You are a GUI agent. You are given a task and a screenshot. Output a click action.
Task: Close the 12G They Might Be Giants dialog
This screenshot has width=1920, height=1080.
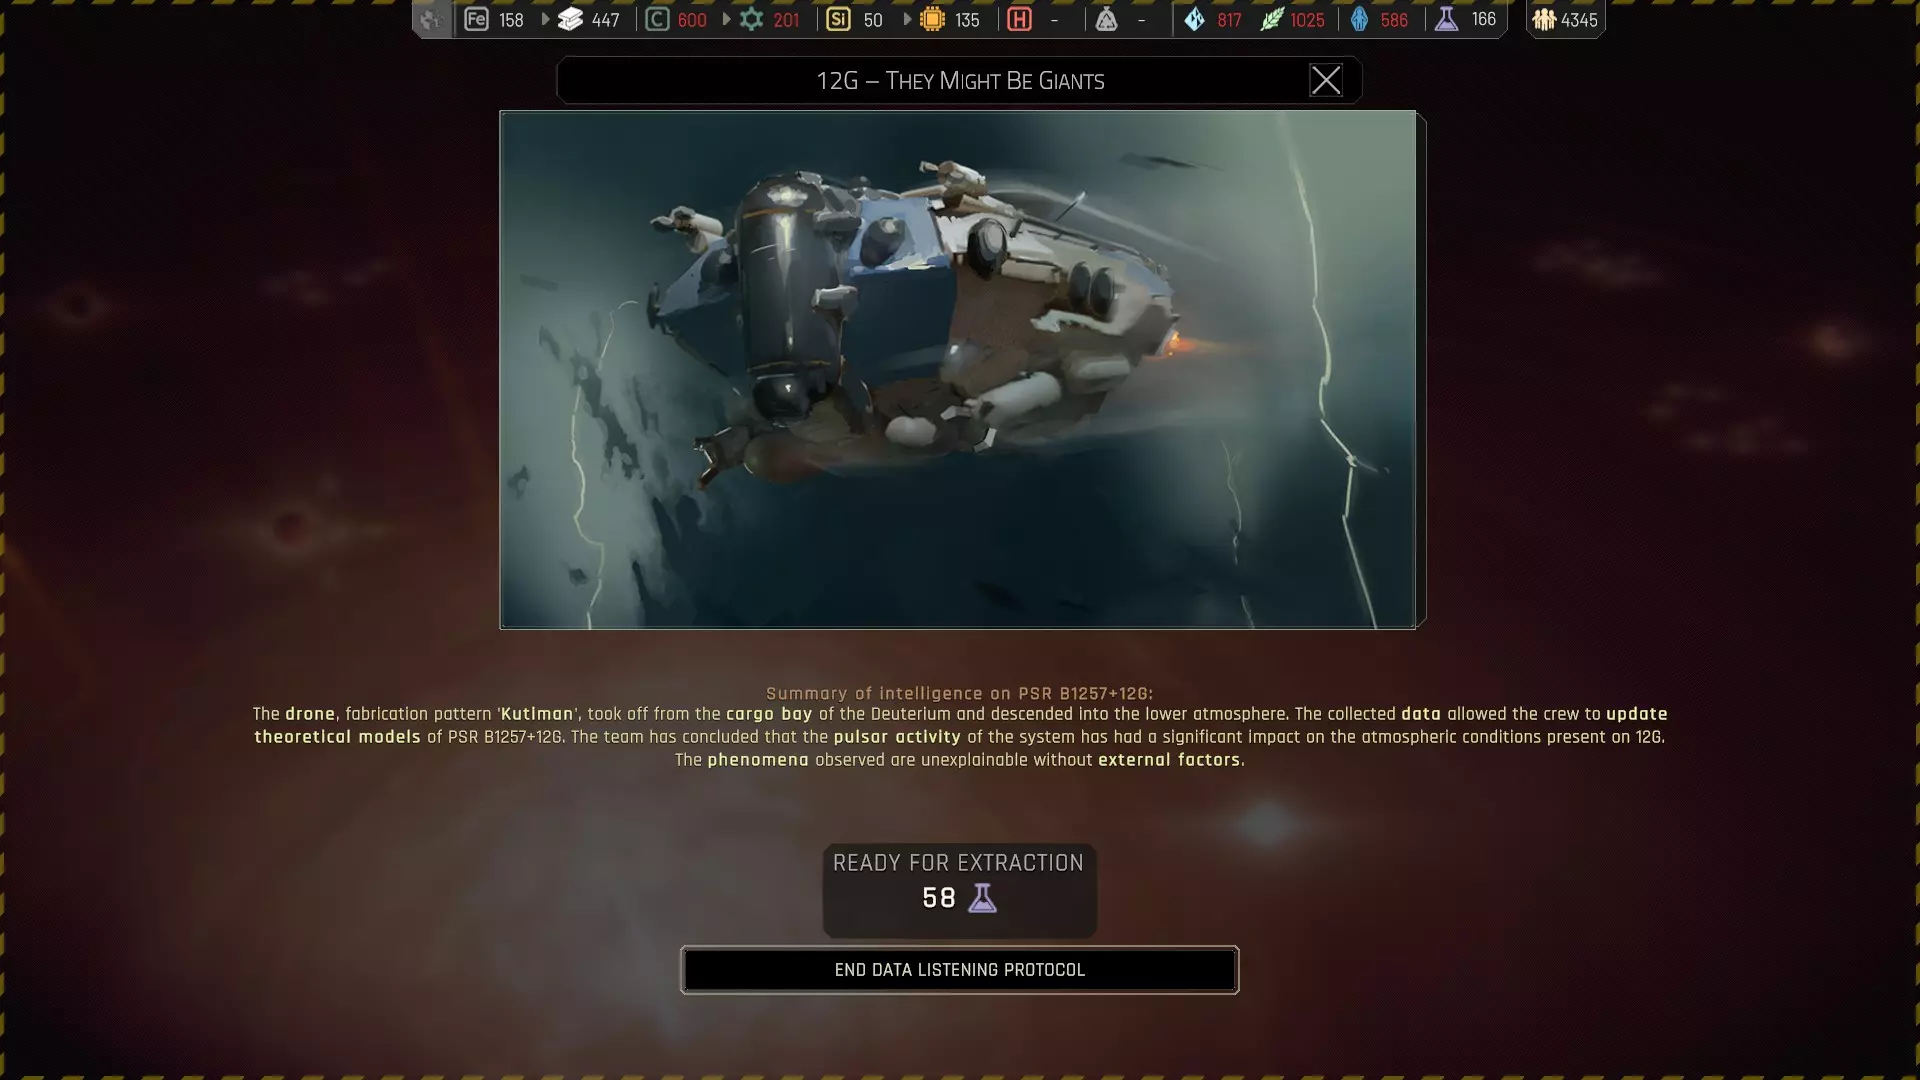coord(1326,80)
